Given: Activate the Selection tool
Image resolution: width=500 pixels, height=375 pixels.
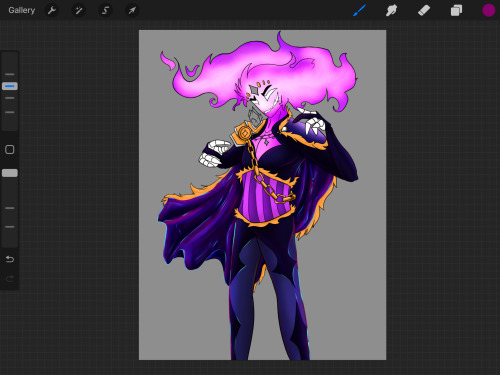Looking at the screenshot, I should pos(105,10).
